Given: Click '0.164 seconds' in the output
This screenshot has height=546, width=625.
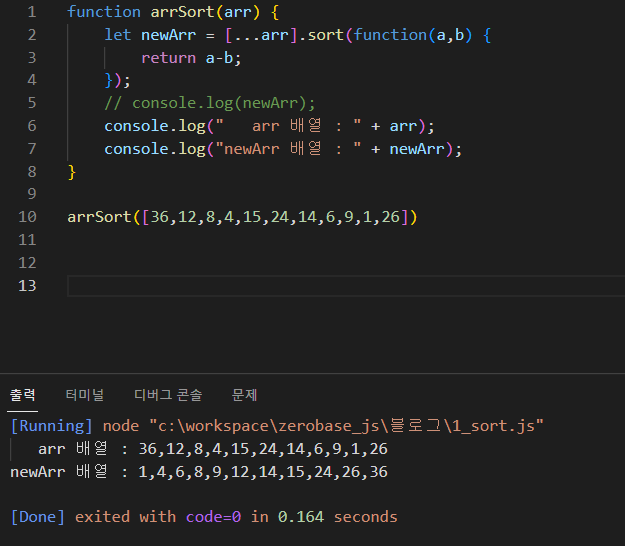Looking at the screenshot, I should click(x=338, y=517).
